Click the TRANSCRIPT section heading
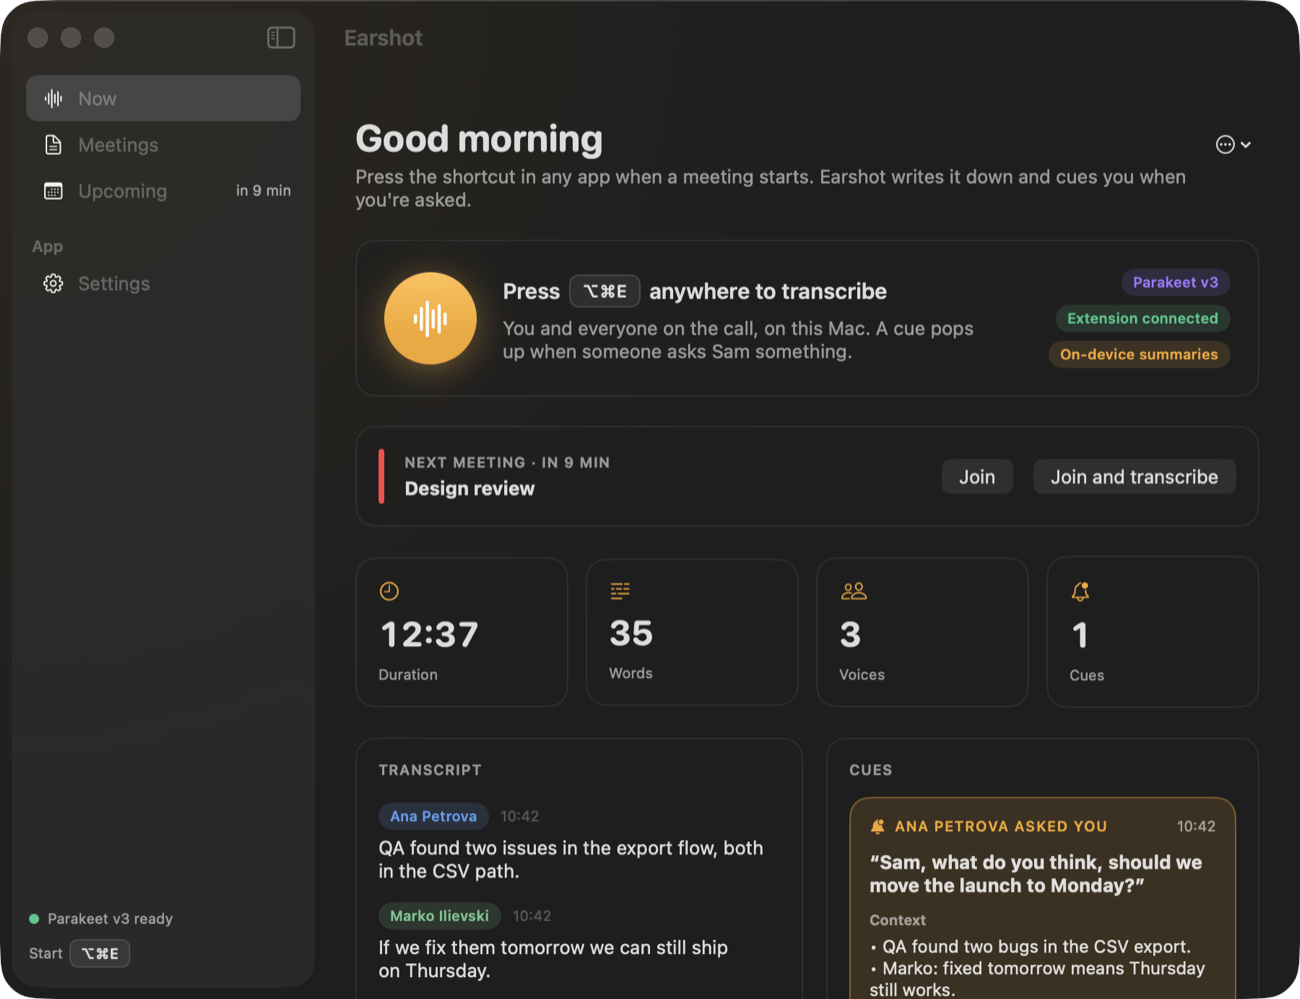 coord(430,770)
